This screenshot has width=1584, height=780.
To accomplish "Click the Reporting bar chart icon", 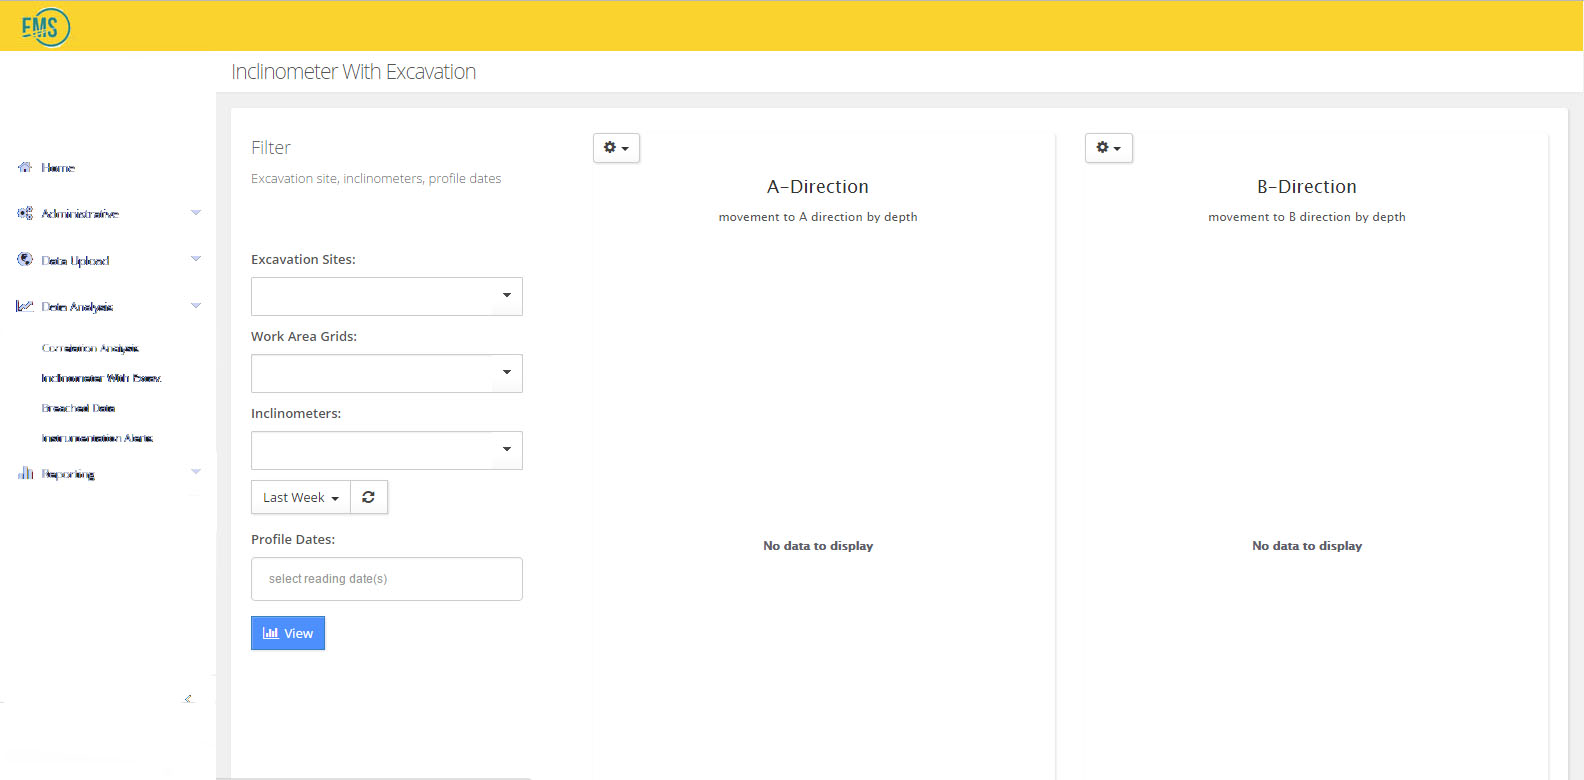I will point(26,473).
